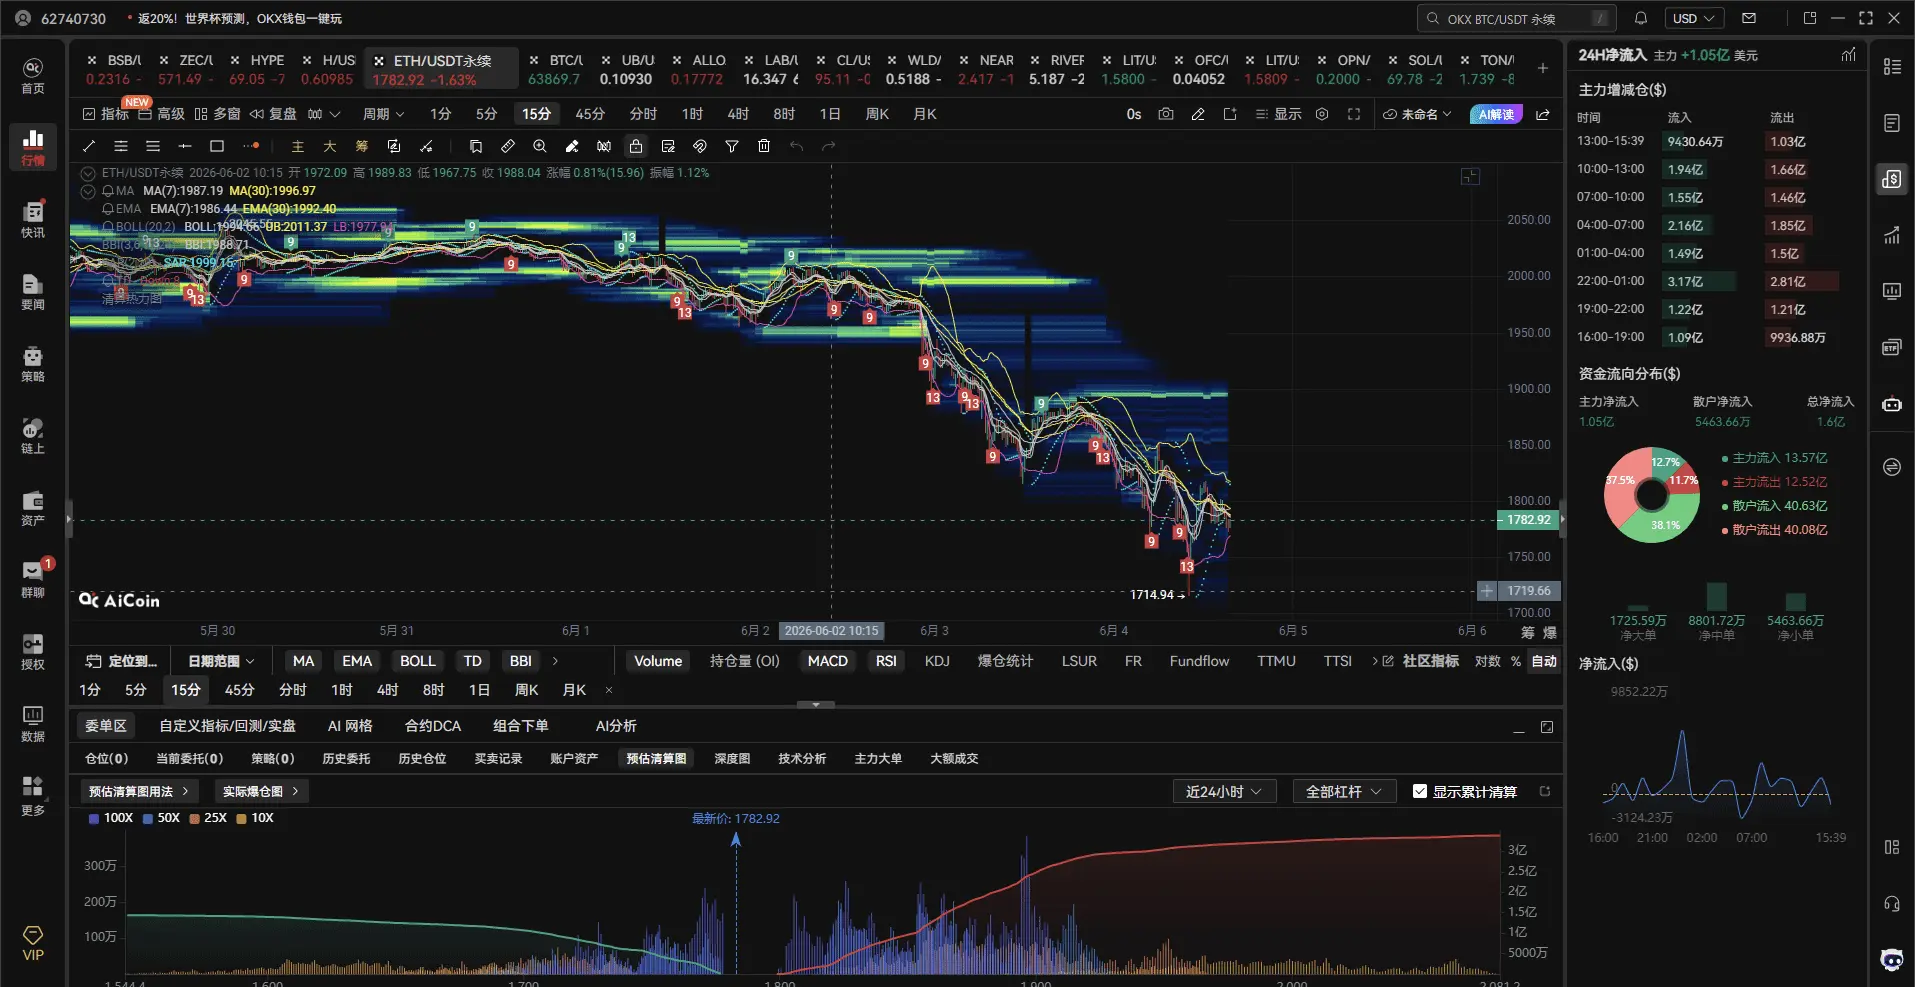Open the 快讯 news flash sidebar icon
This screenshot has height=987, width=1915.
(33, 219)
